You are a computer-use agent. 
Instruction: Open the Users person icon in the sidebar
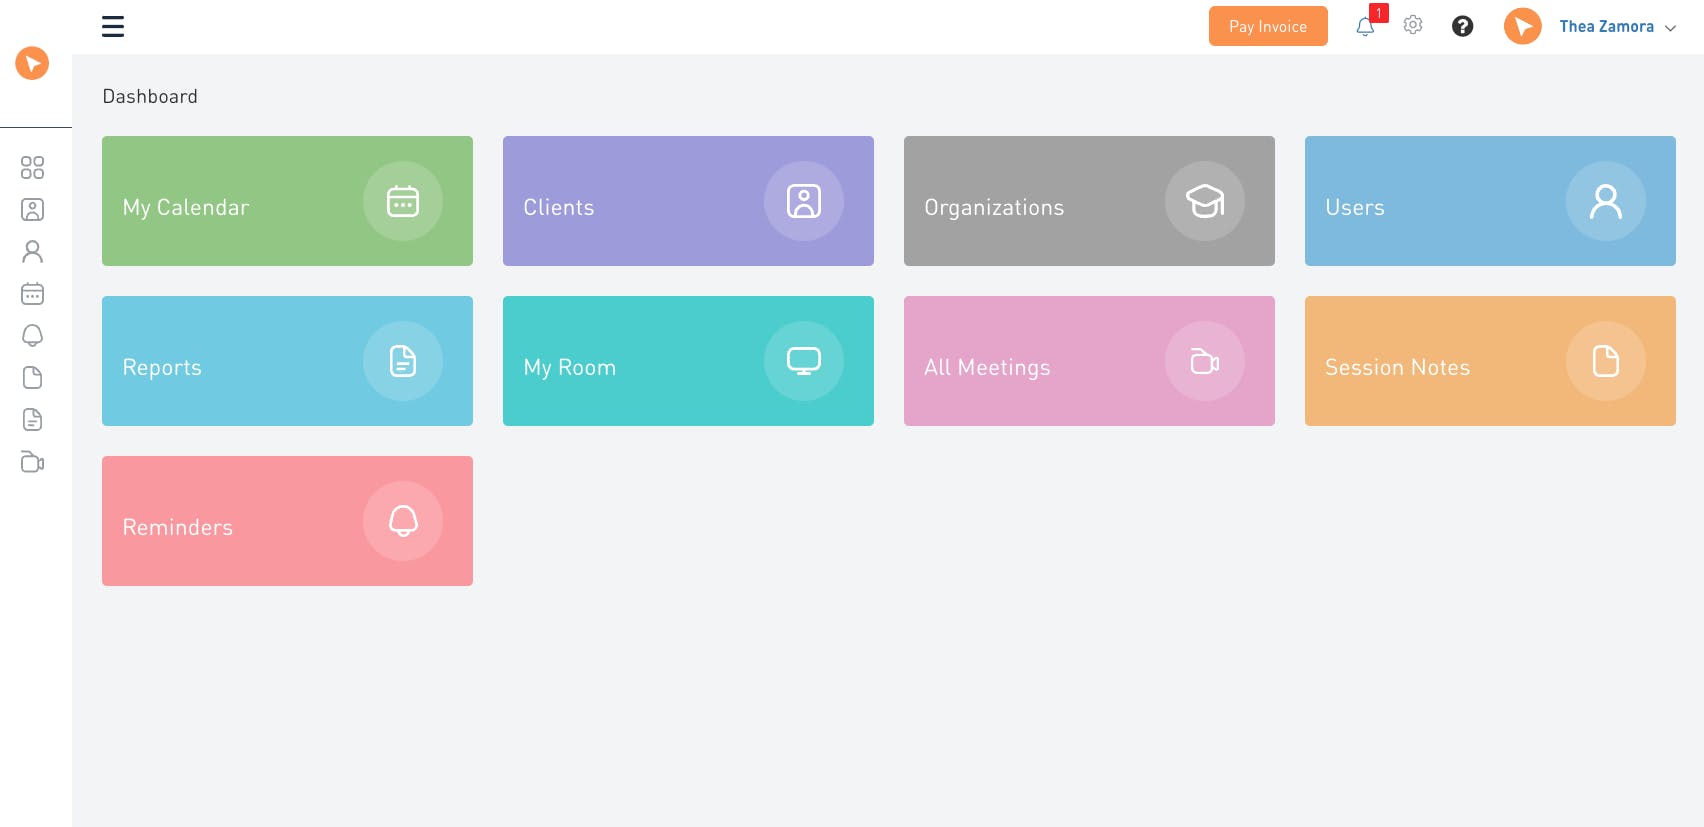click(x=32, y=251)
